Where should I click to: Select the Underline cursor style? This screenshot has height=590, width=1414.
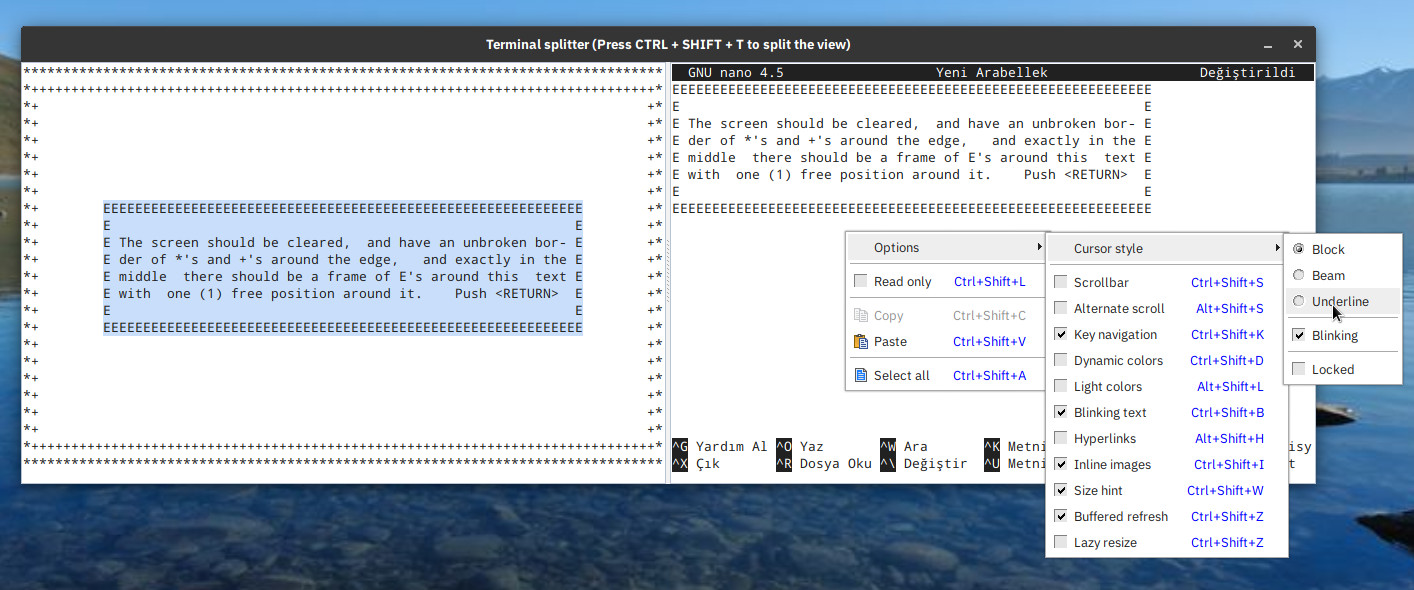click(1299, 302)
